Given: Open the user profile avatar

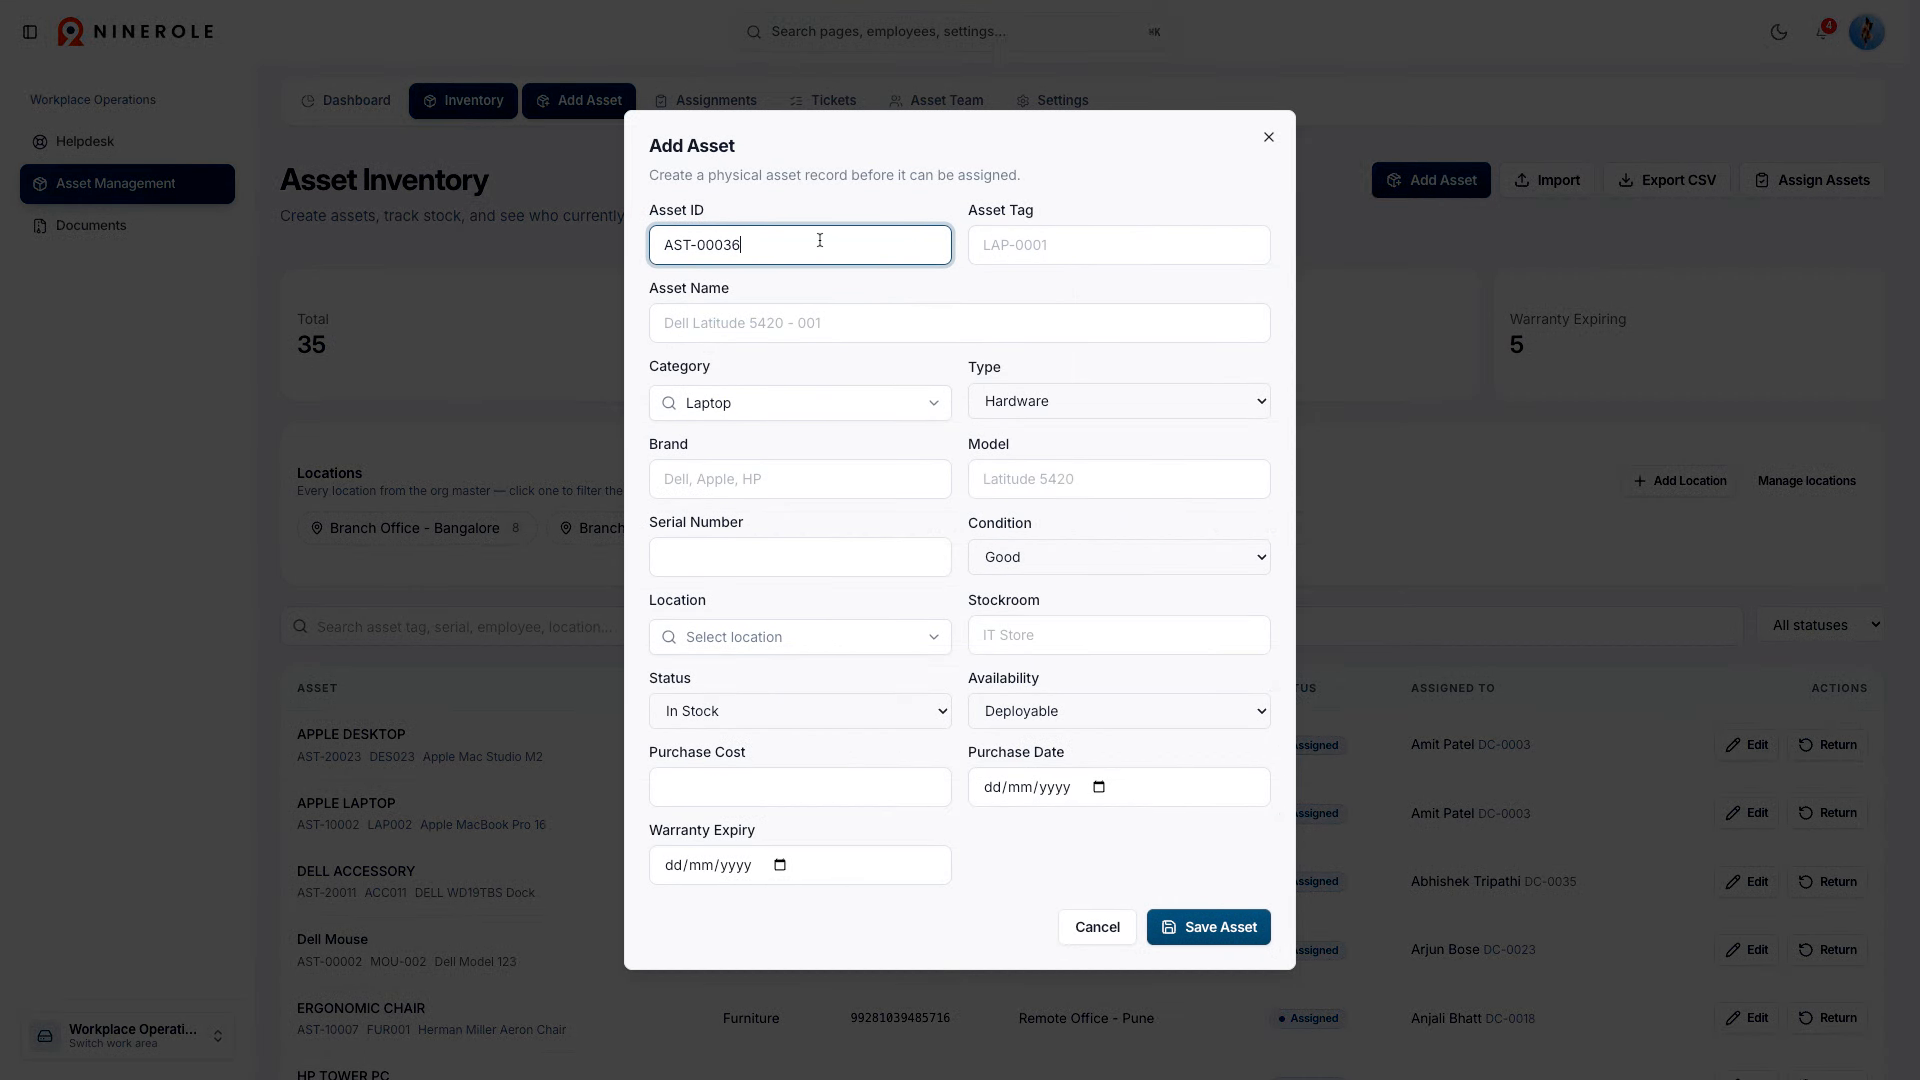Looking at the screenshot, I should pos(1867,32).
